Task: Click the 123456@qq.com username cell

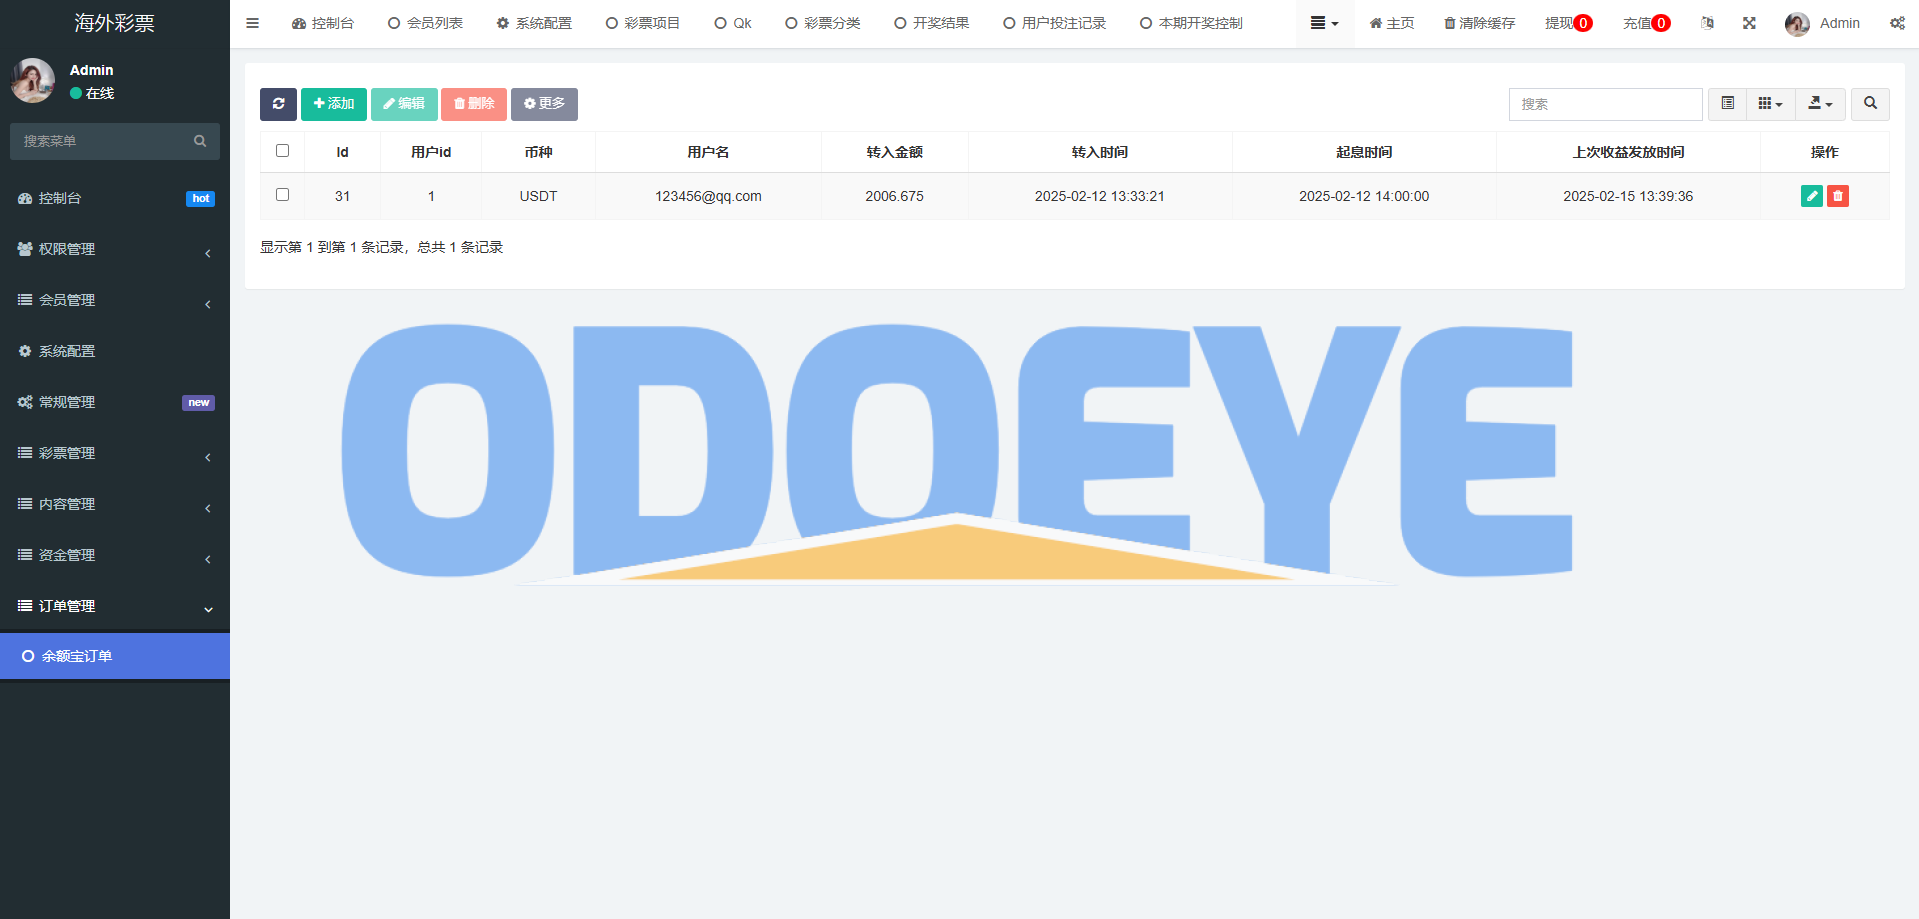Action: [x=708, y=196]
